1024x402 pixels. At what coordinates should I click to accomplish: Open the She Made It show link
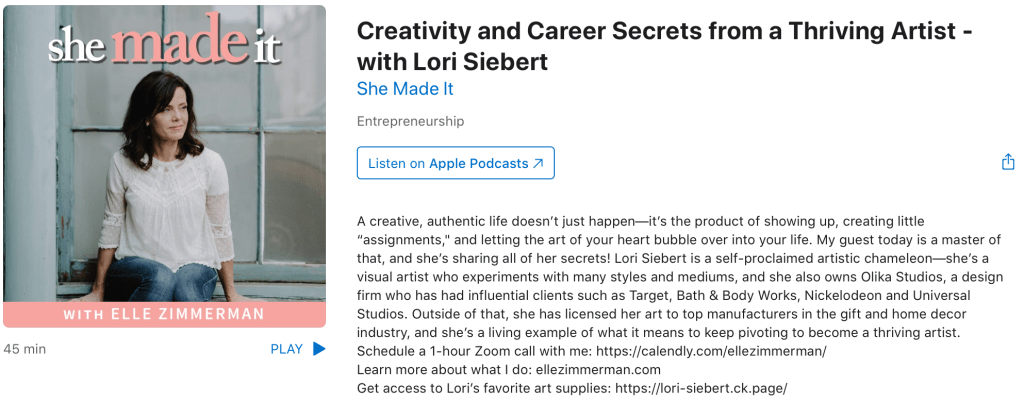coord(405,89)
